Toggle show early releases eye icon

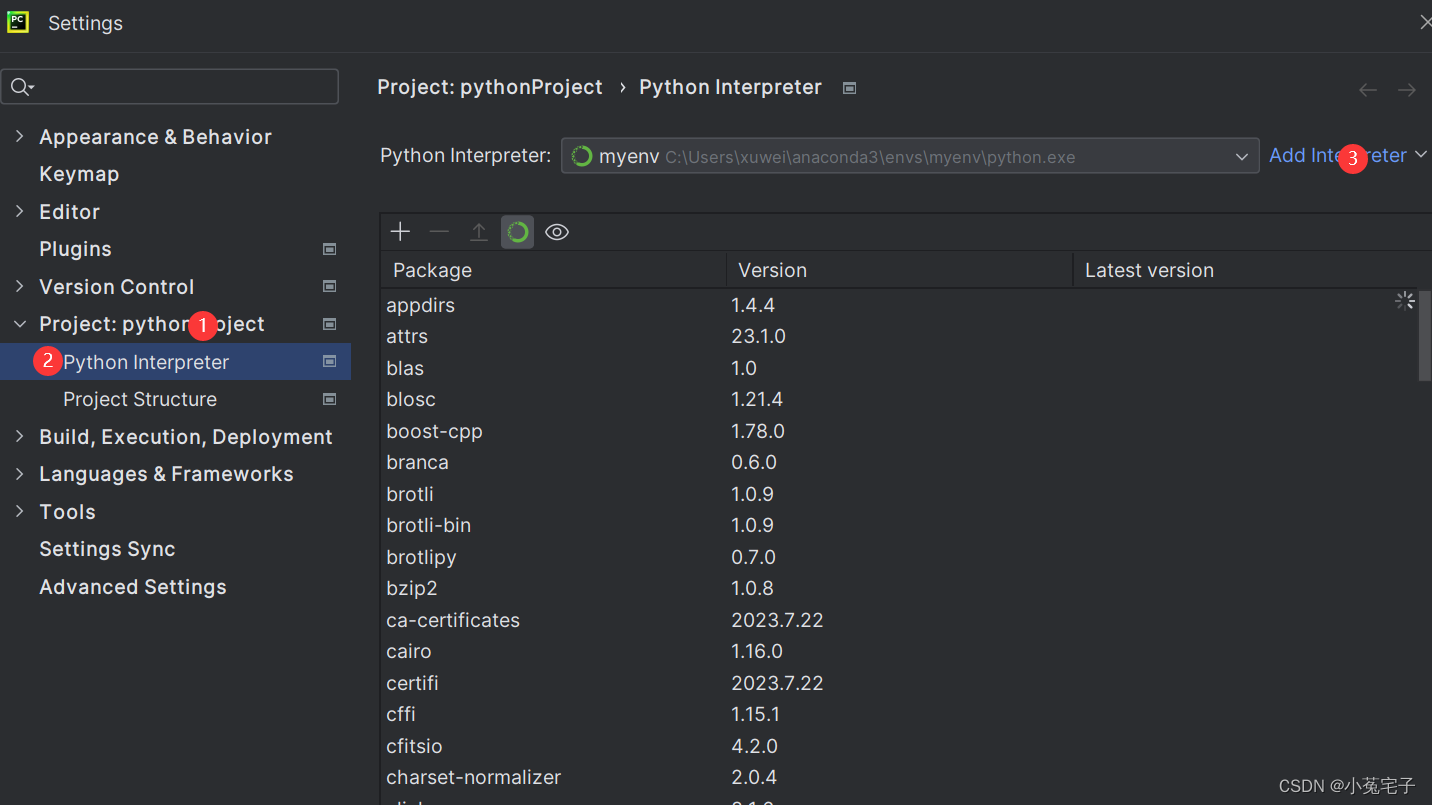pyautogui.click(x=557, y=232)
